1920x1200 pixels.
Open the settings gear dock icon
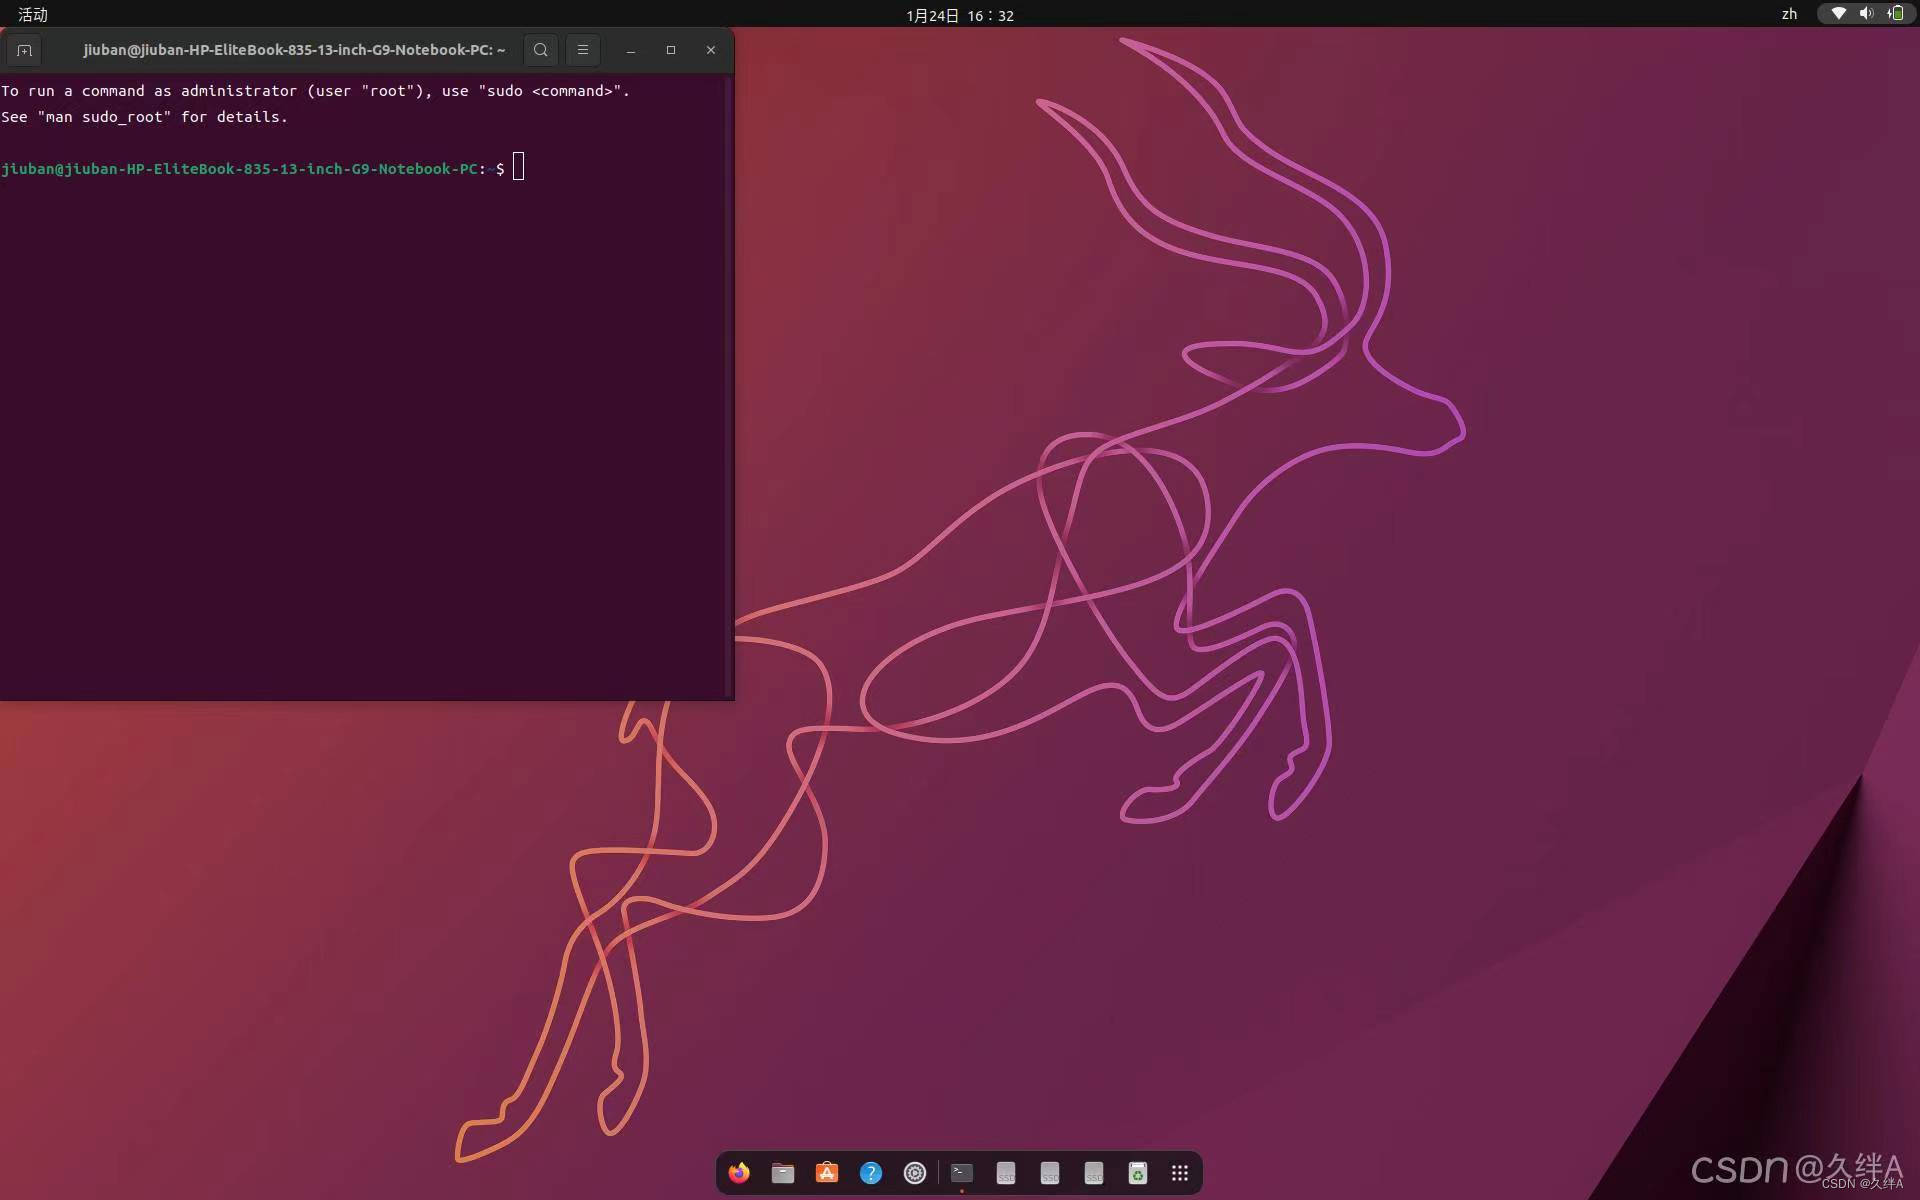[x=915, y=1173]
